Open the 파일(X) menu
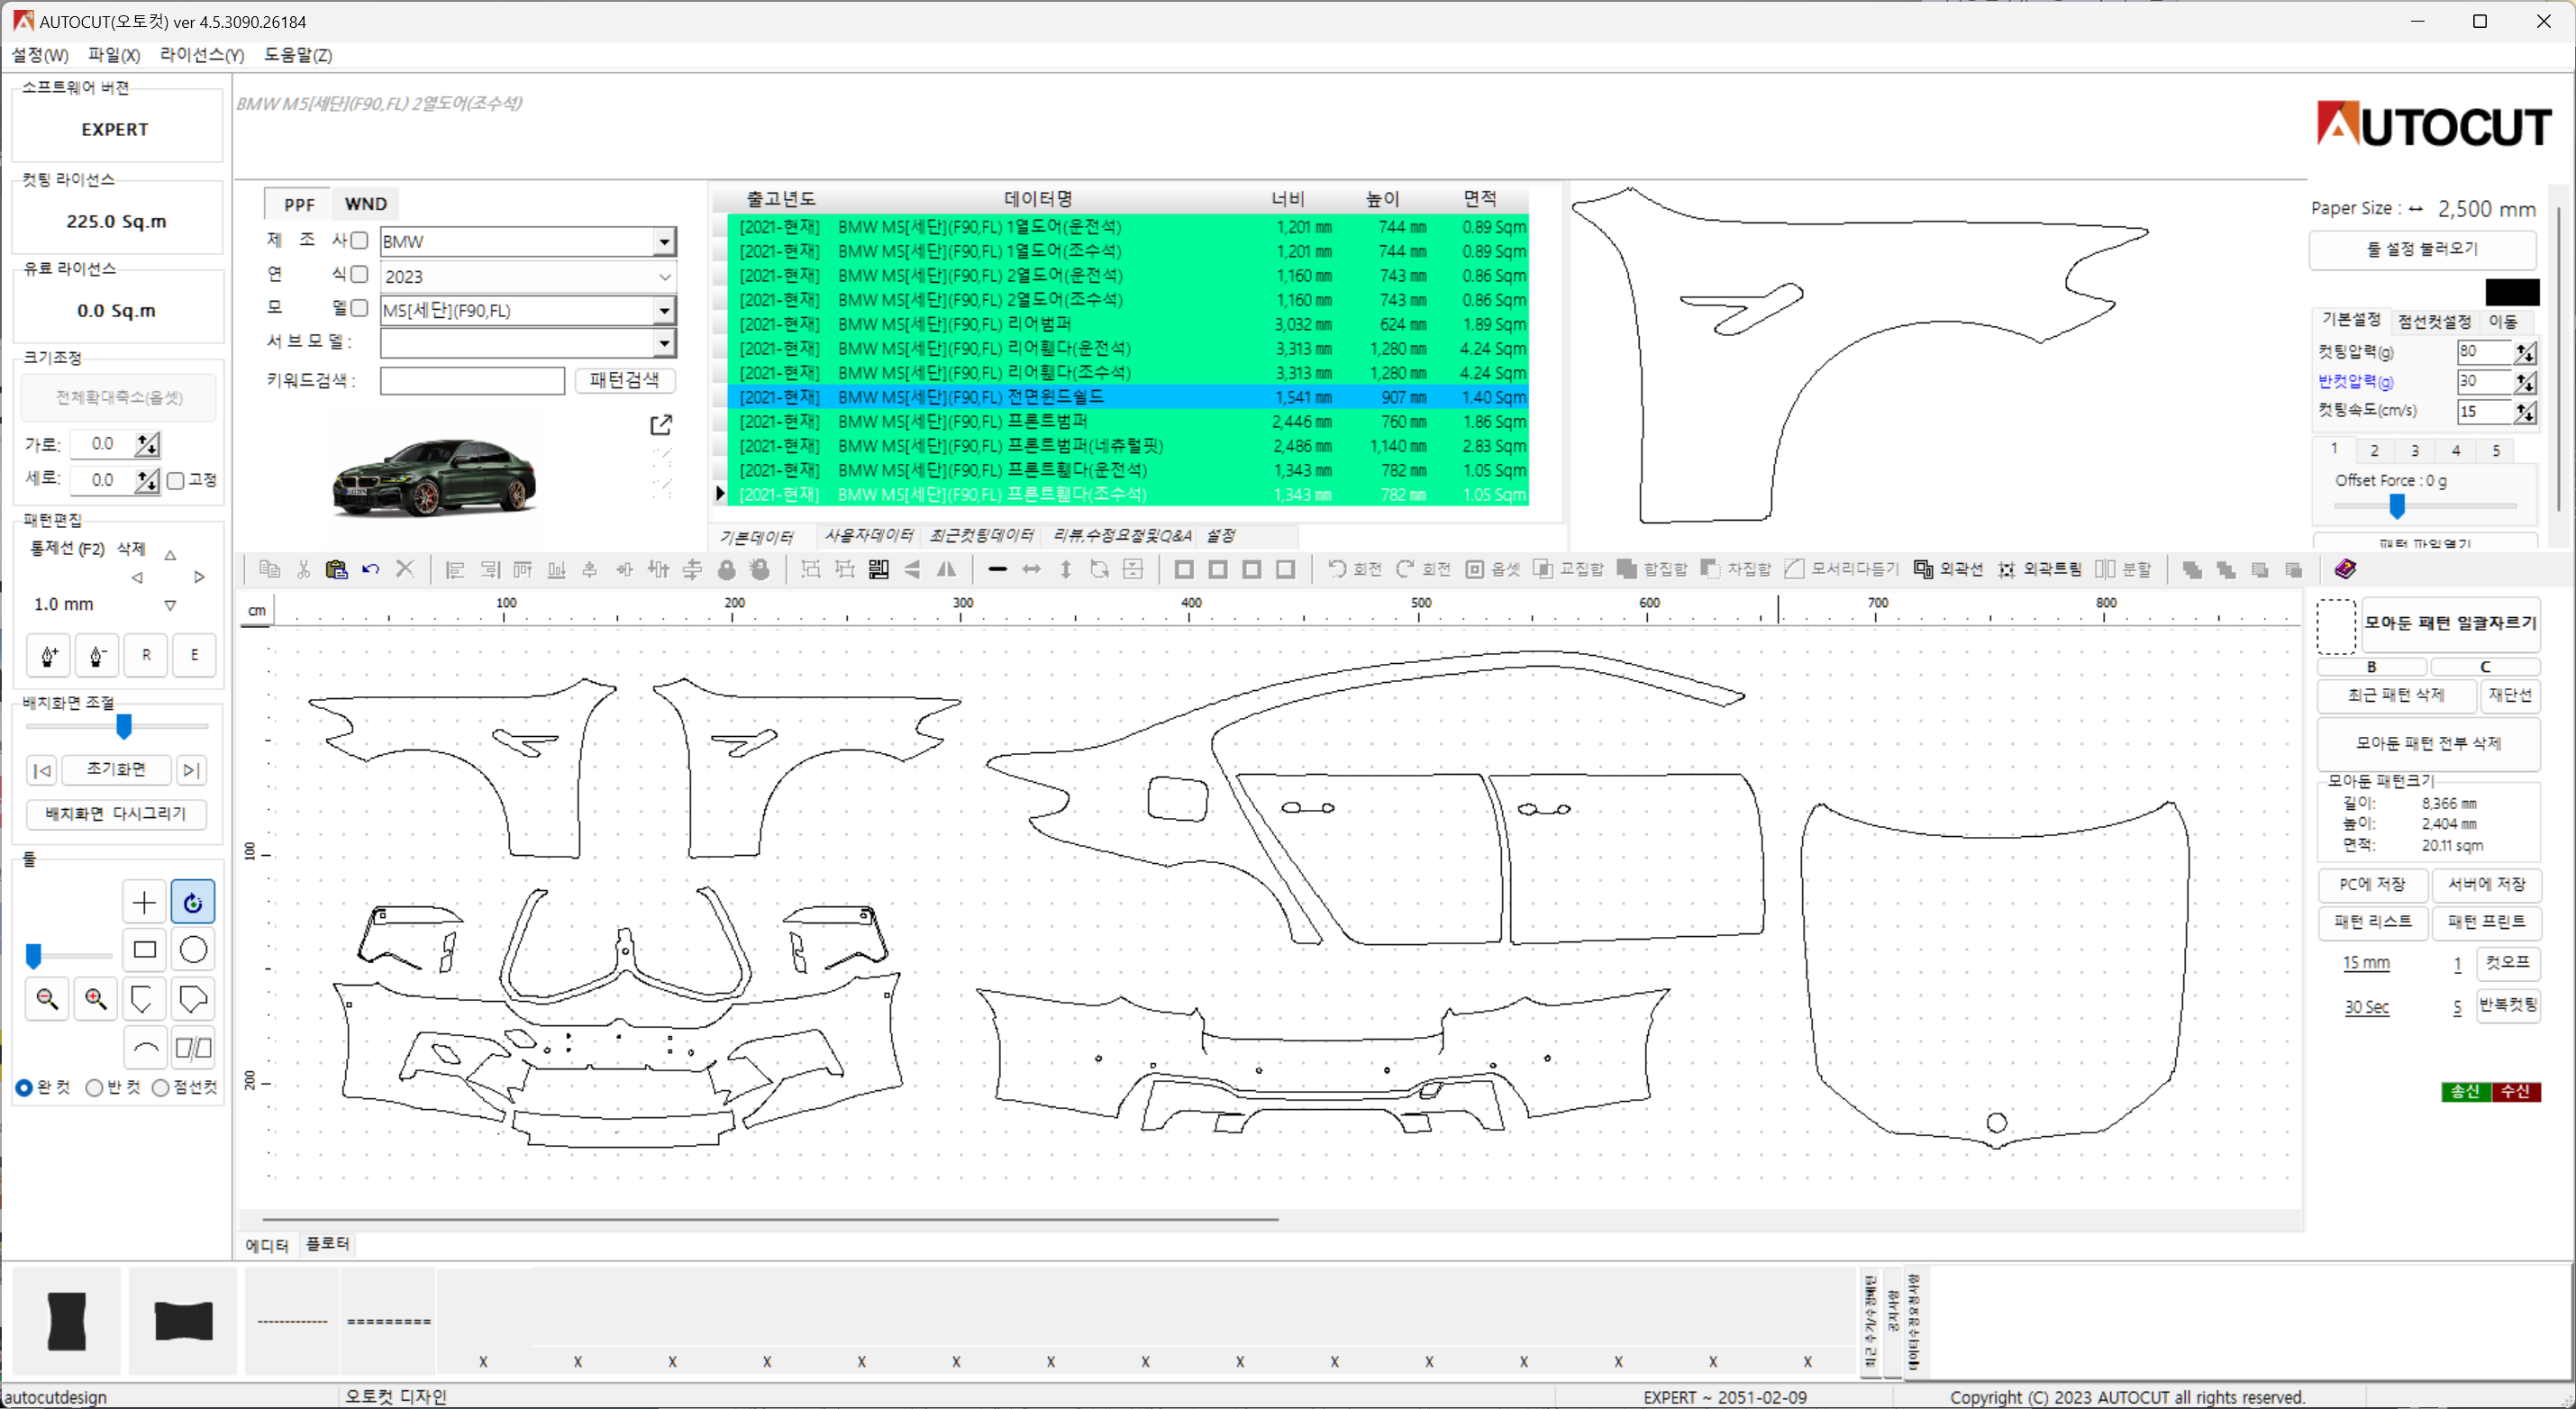The height and width of the screenshot is (1409, 2576). [x=114, y=54]
